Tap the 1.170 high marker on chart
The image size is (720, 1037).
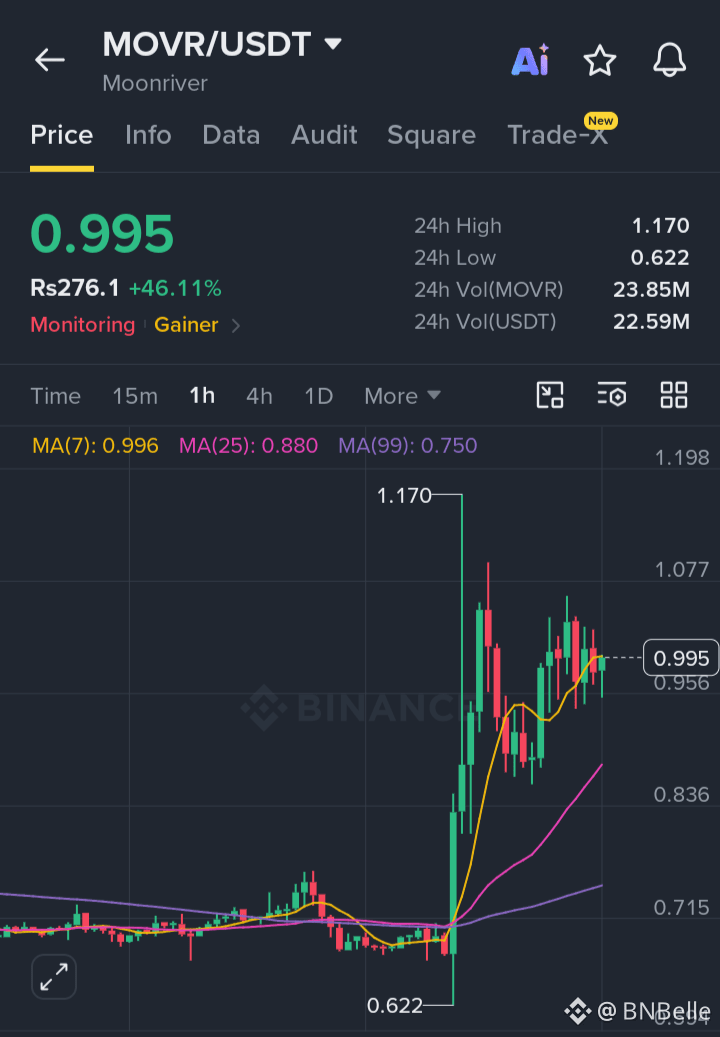click(x=403, y=495)
